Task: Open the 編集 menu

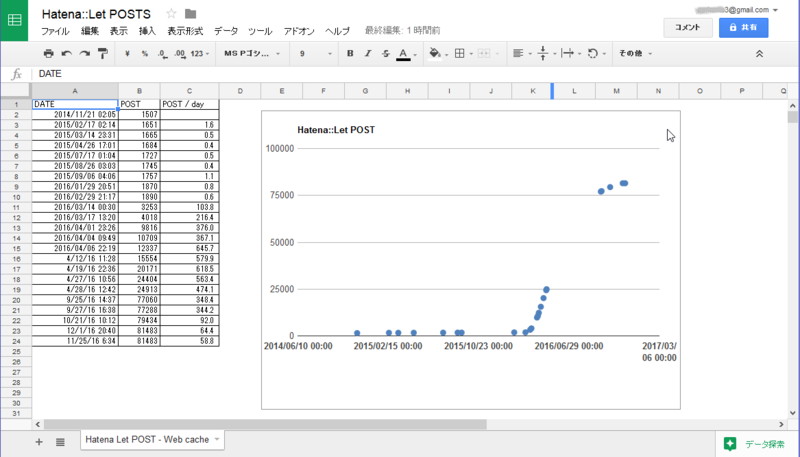Action: click(x=90, y=31)
